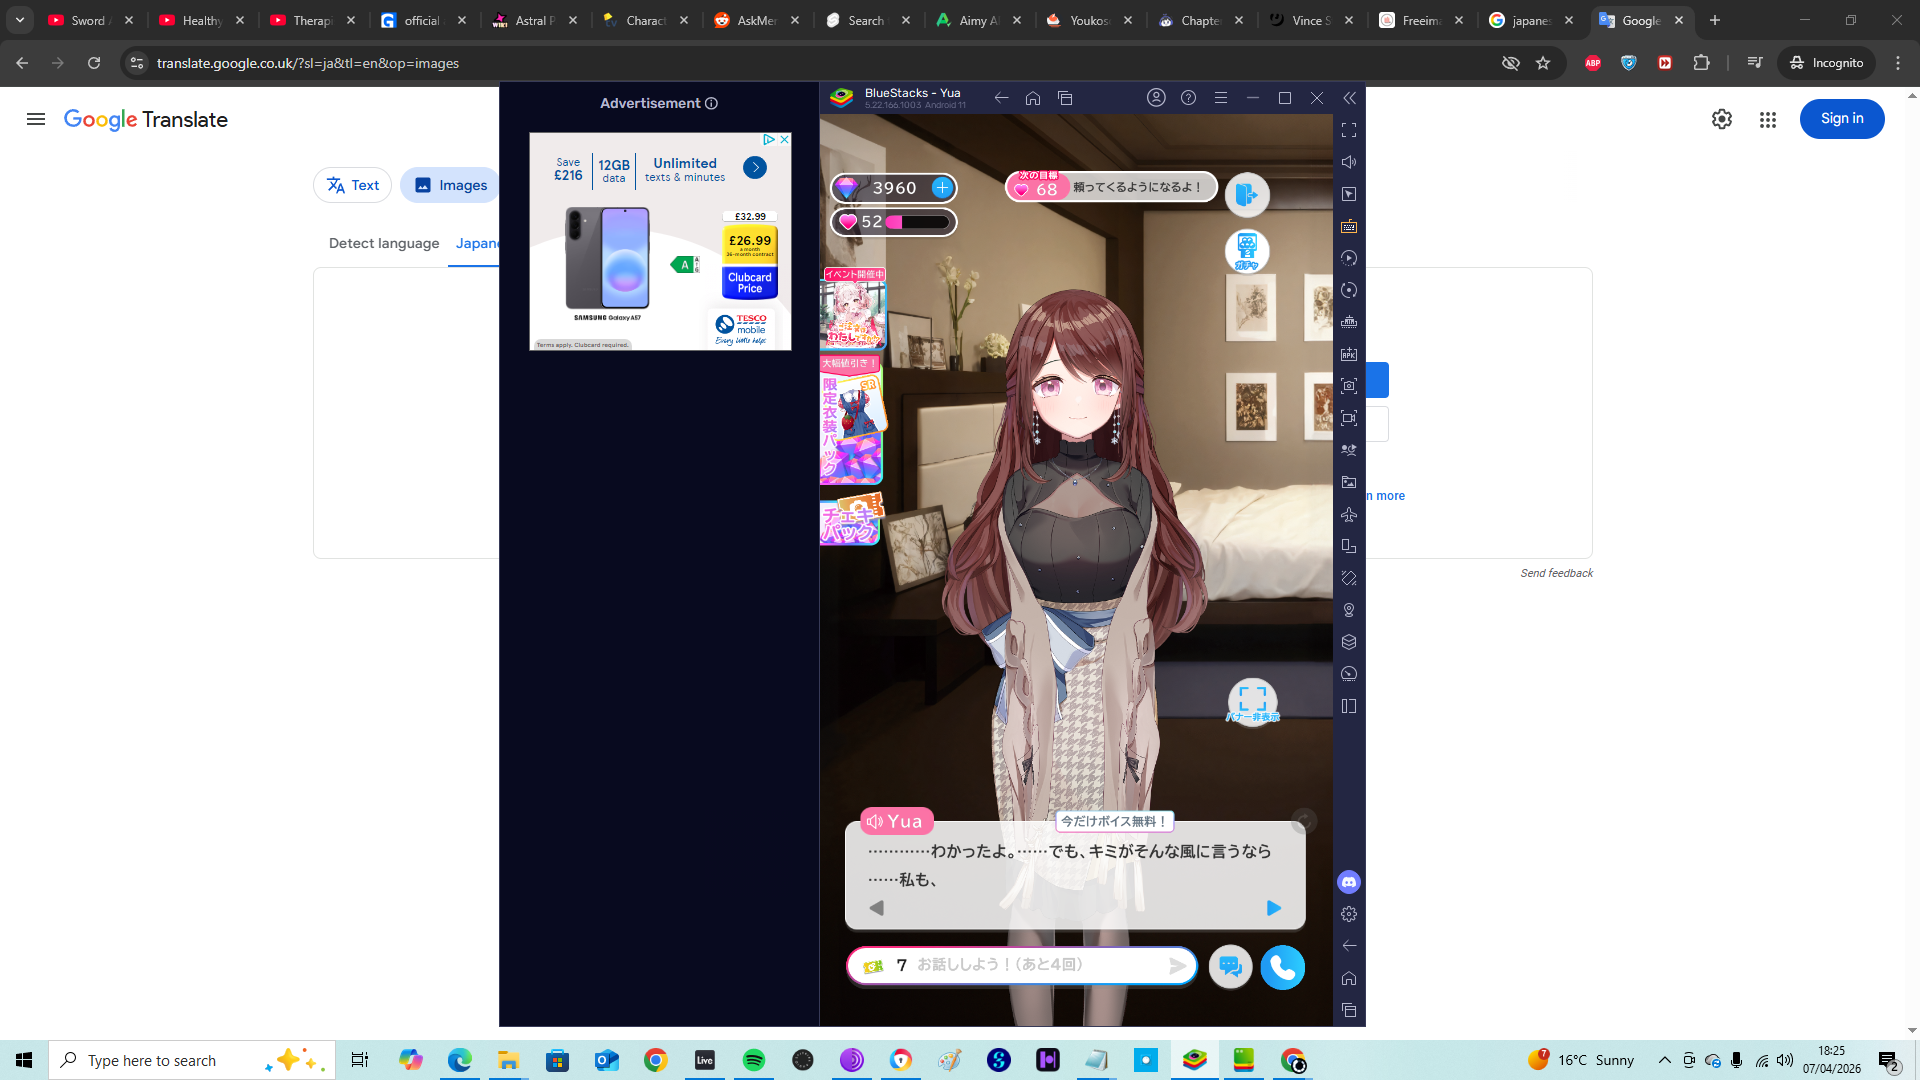Viewport: 1920px width, 1080px height.
Task: Click the Send feedback link
Action: point(1557,573)
